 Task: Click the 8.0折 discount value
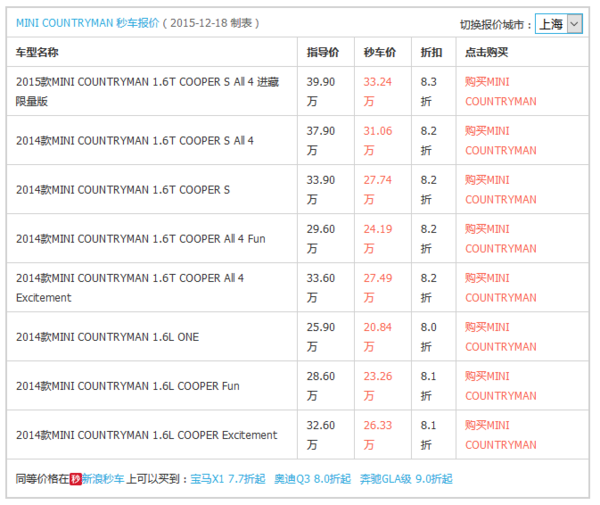click(429, 337)
